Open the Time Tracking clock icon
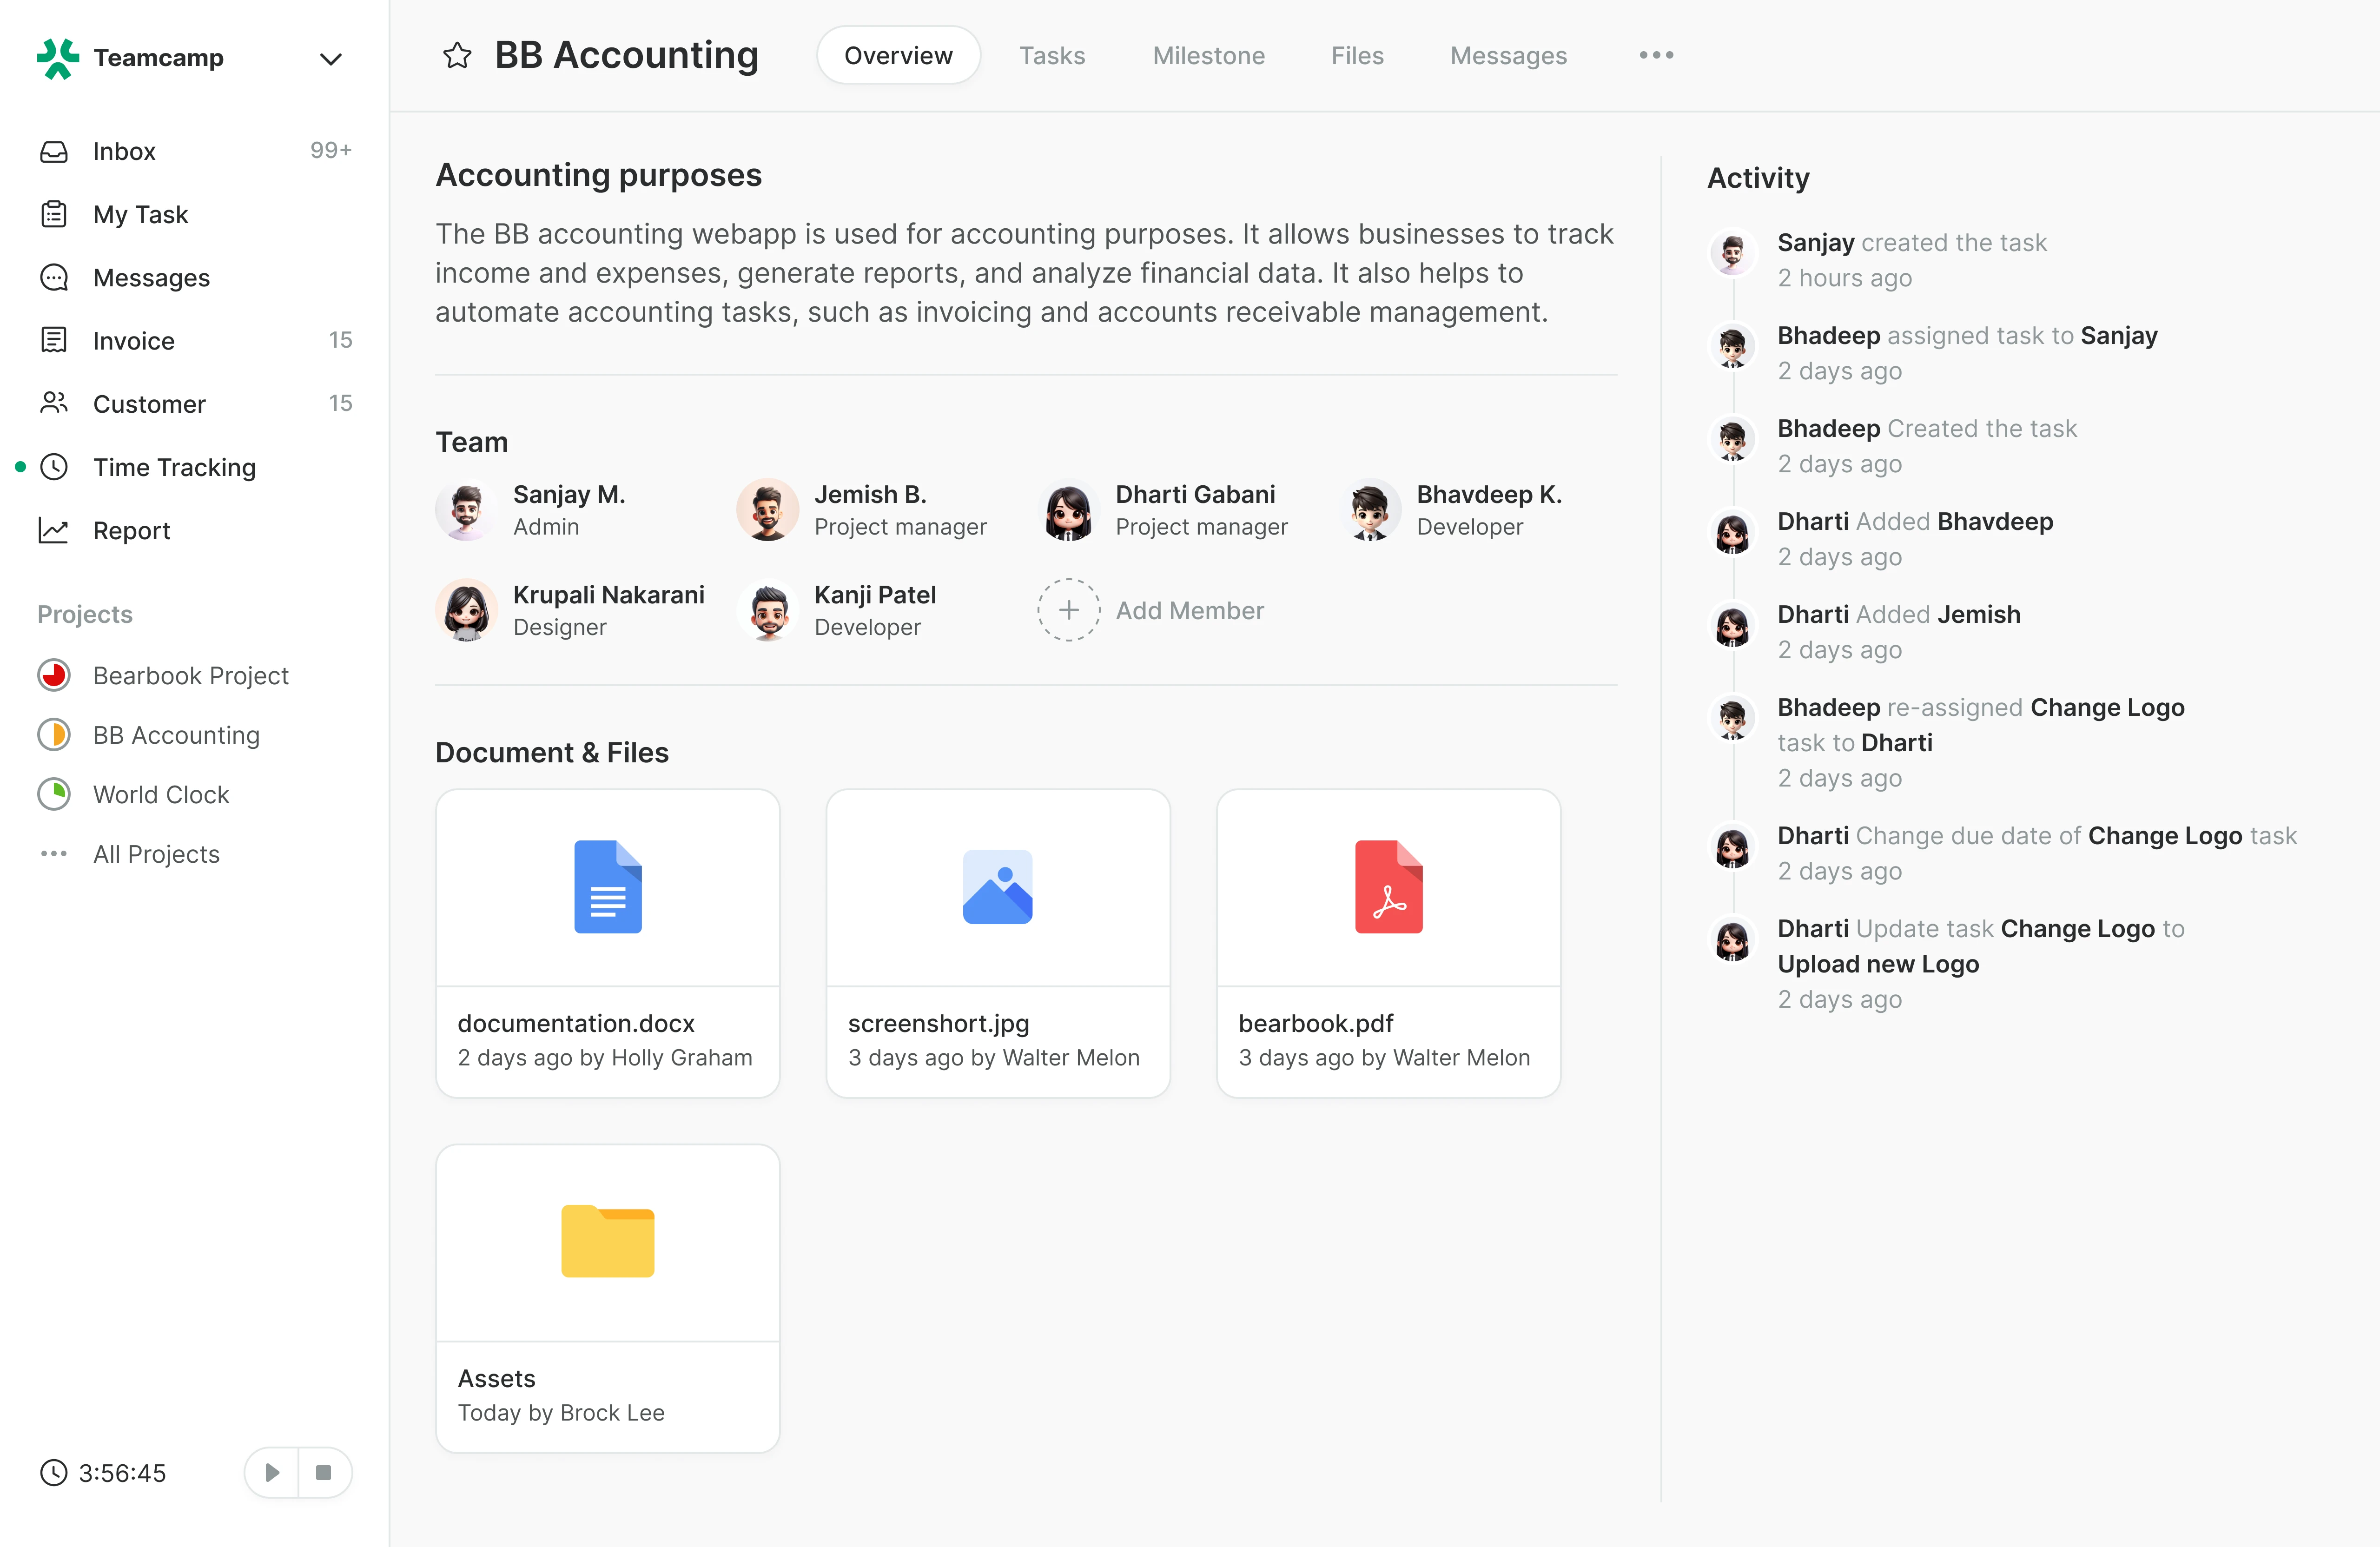The image size is (2380, 1547). (54, 467)
